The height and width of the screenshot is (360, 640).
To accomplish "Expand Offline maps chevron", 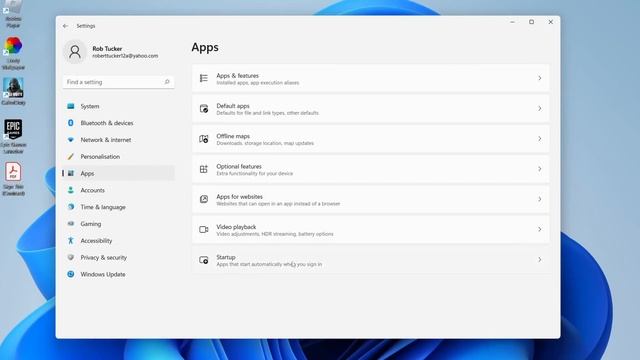I will 540,139.
